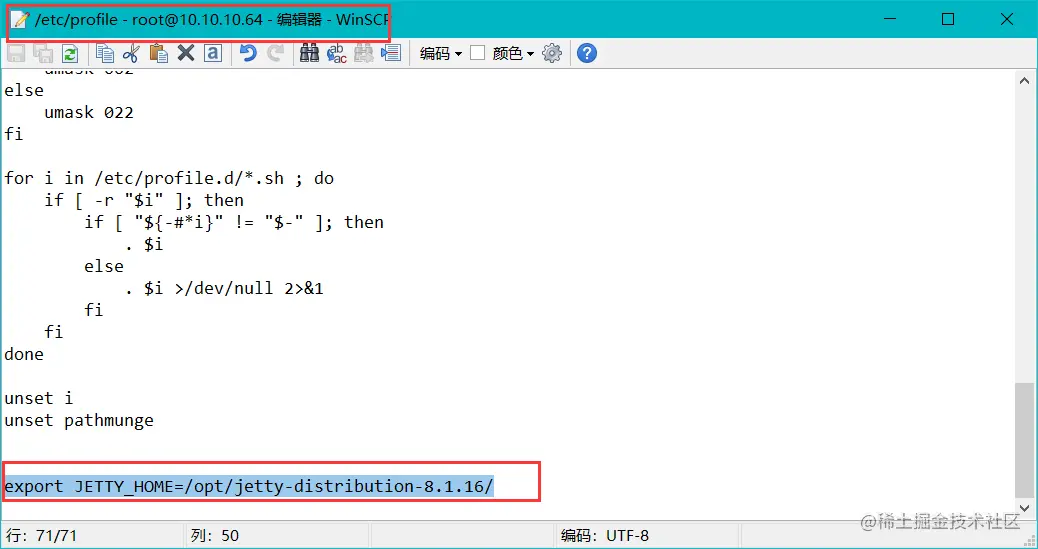The image size is (1038, 549).
Task: Click the column status '列: 50'
Action: (x=214, y=536)
